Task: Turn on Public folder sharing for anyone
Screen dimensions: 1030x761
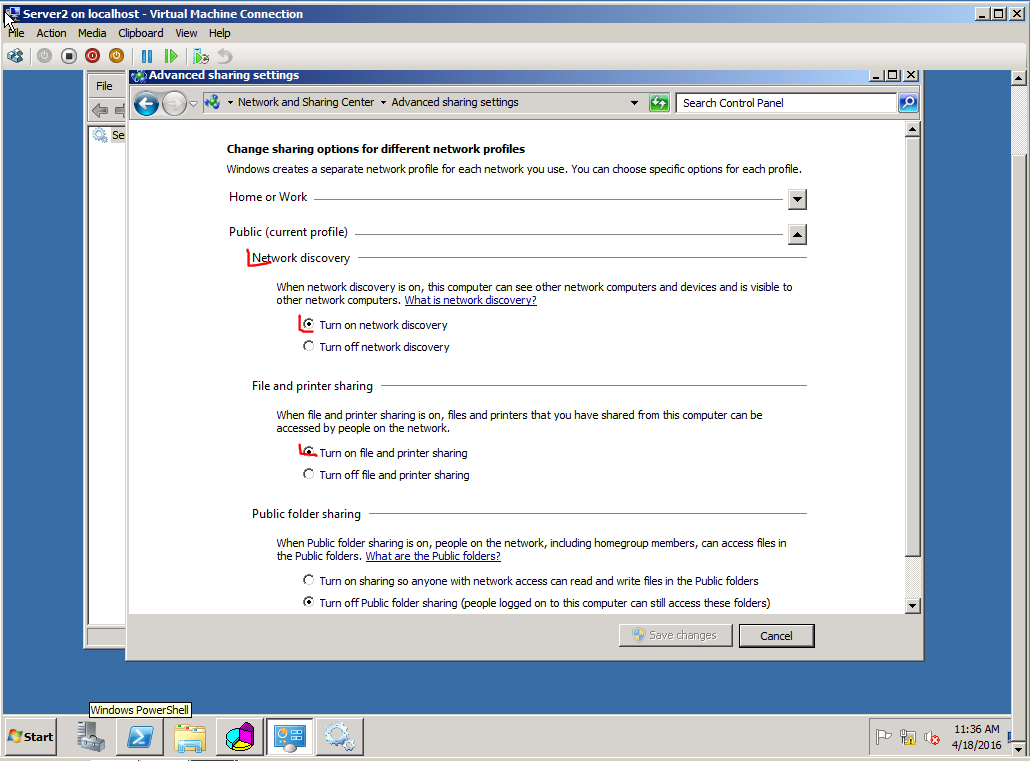Action: point(308,580)
